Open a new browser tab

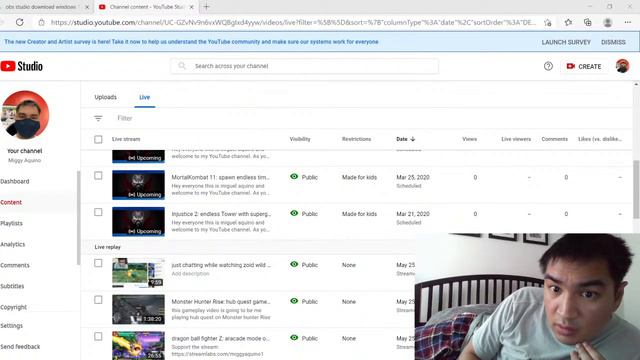click(x=207, y=7)
